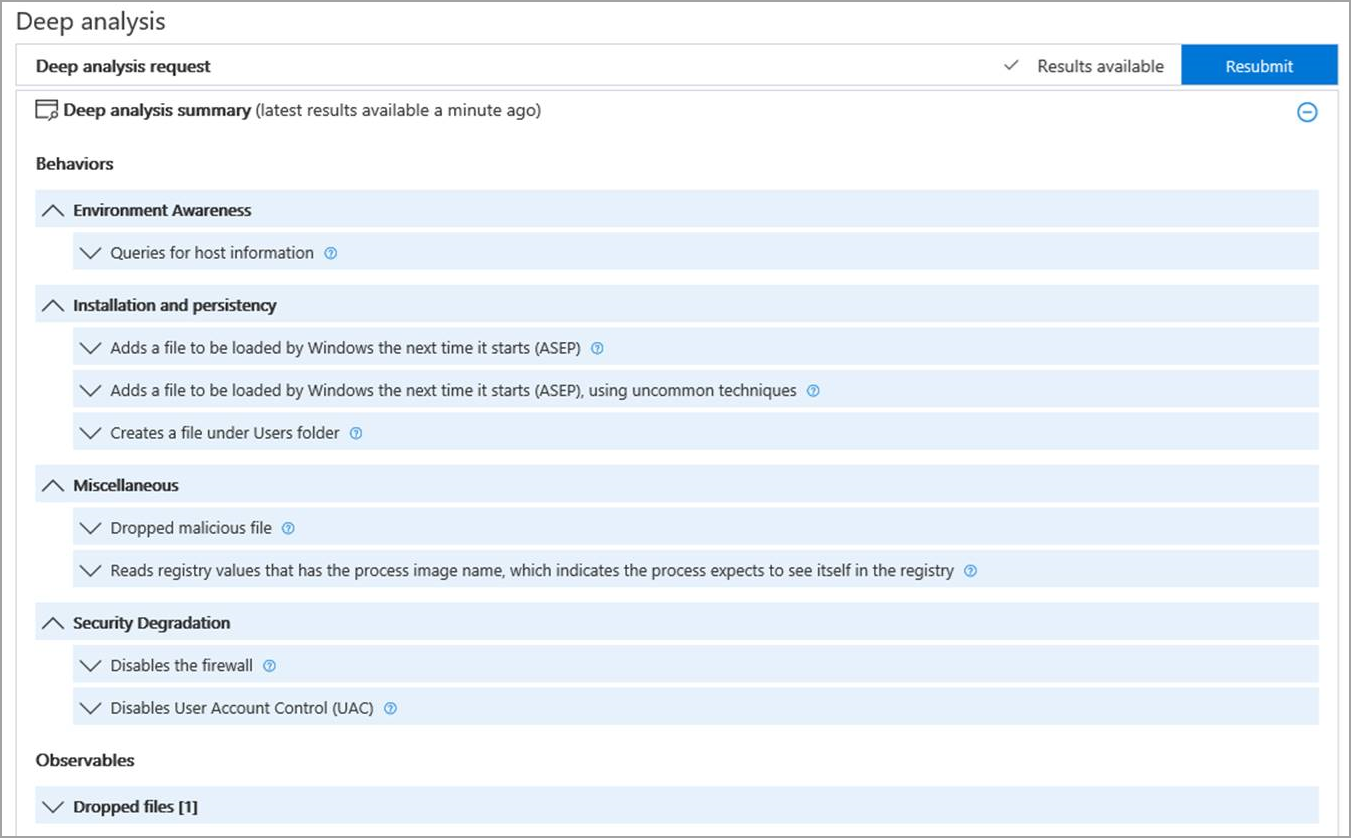Click the Deep analysis summary report icon

pos(47,110)
